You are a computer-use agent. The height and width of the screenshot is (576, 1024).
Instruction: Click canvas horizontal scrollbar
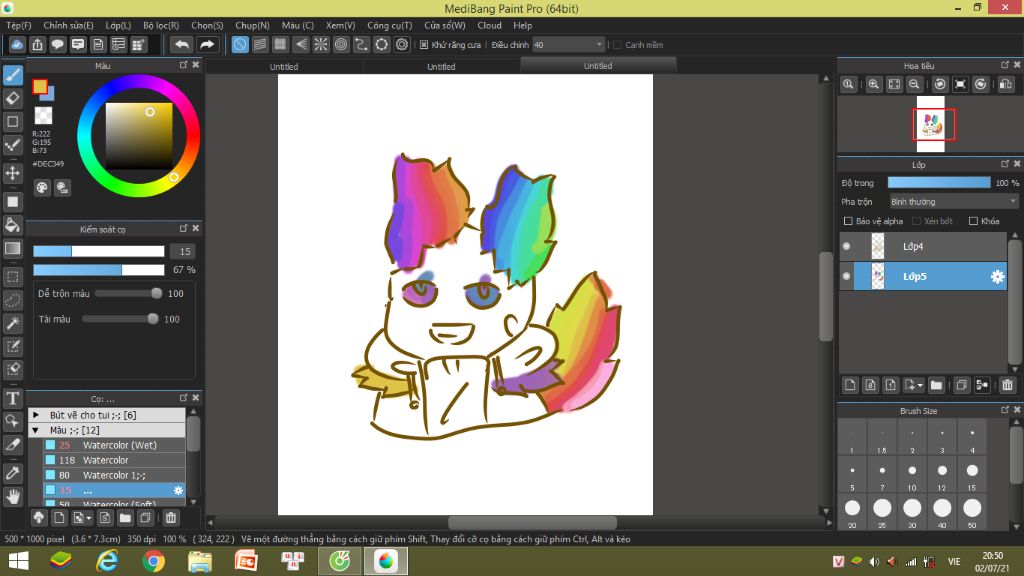pos(532,522)
